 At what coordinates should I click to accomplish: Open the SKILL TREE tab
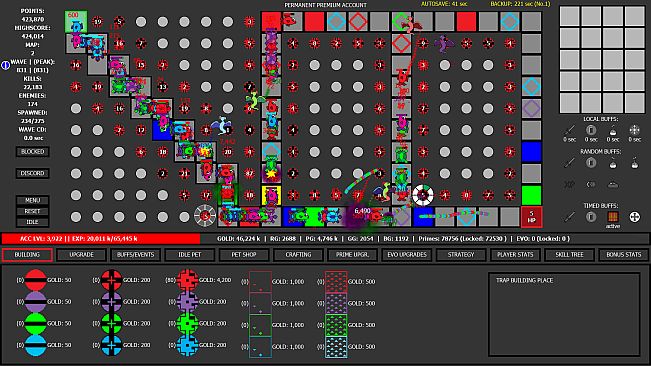(569, 255)
